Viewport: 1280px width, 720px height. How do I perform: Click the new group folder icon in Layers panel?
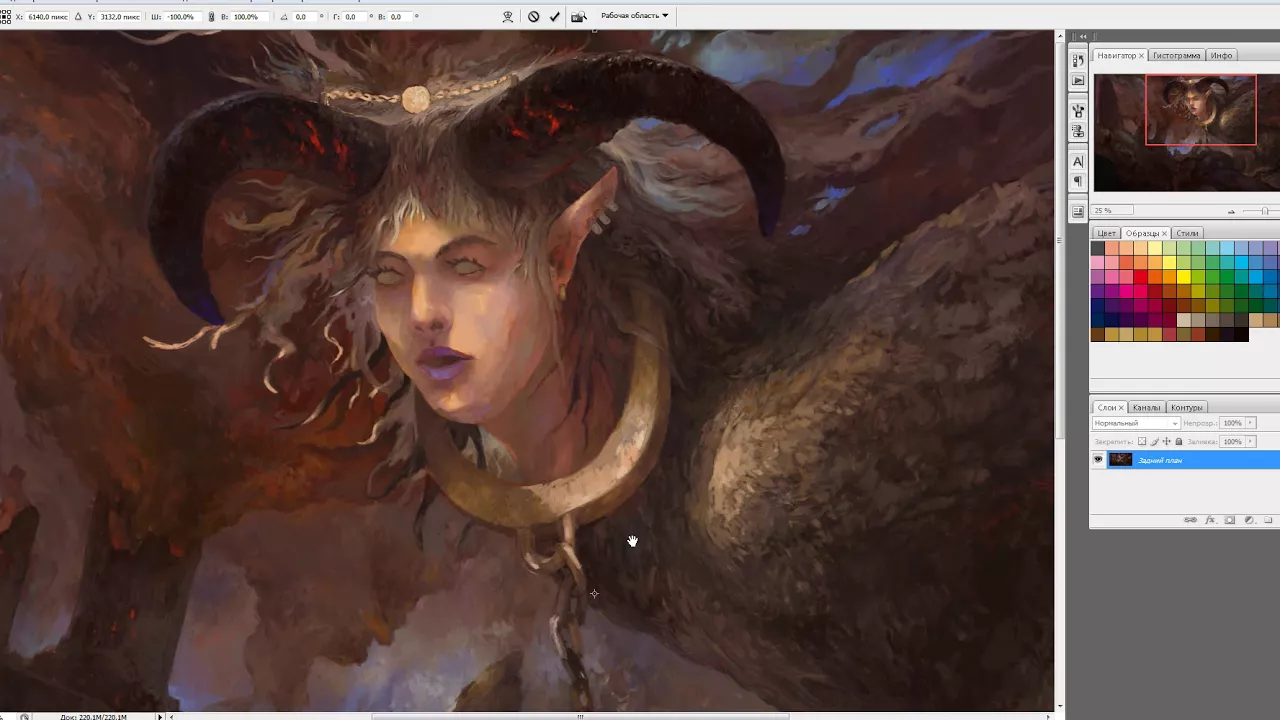pyautogui.click(x=1268, y=520)
